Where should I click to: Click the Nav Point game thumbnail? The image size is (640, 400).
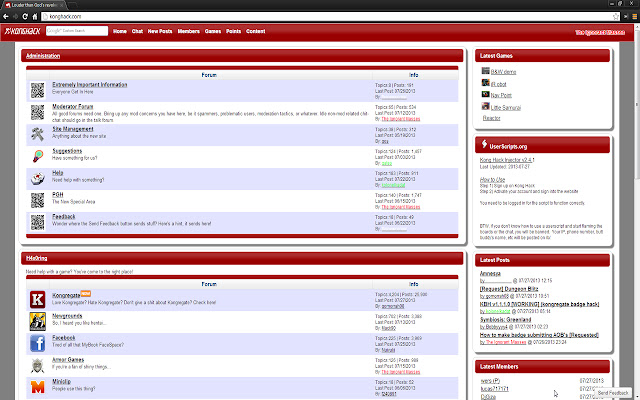(485, 94)
